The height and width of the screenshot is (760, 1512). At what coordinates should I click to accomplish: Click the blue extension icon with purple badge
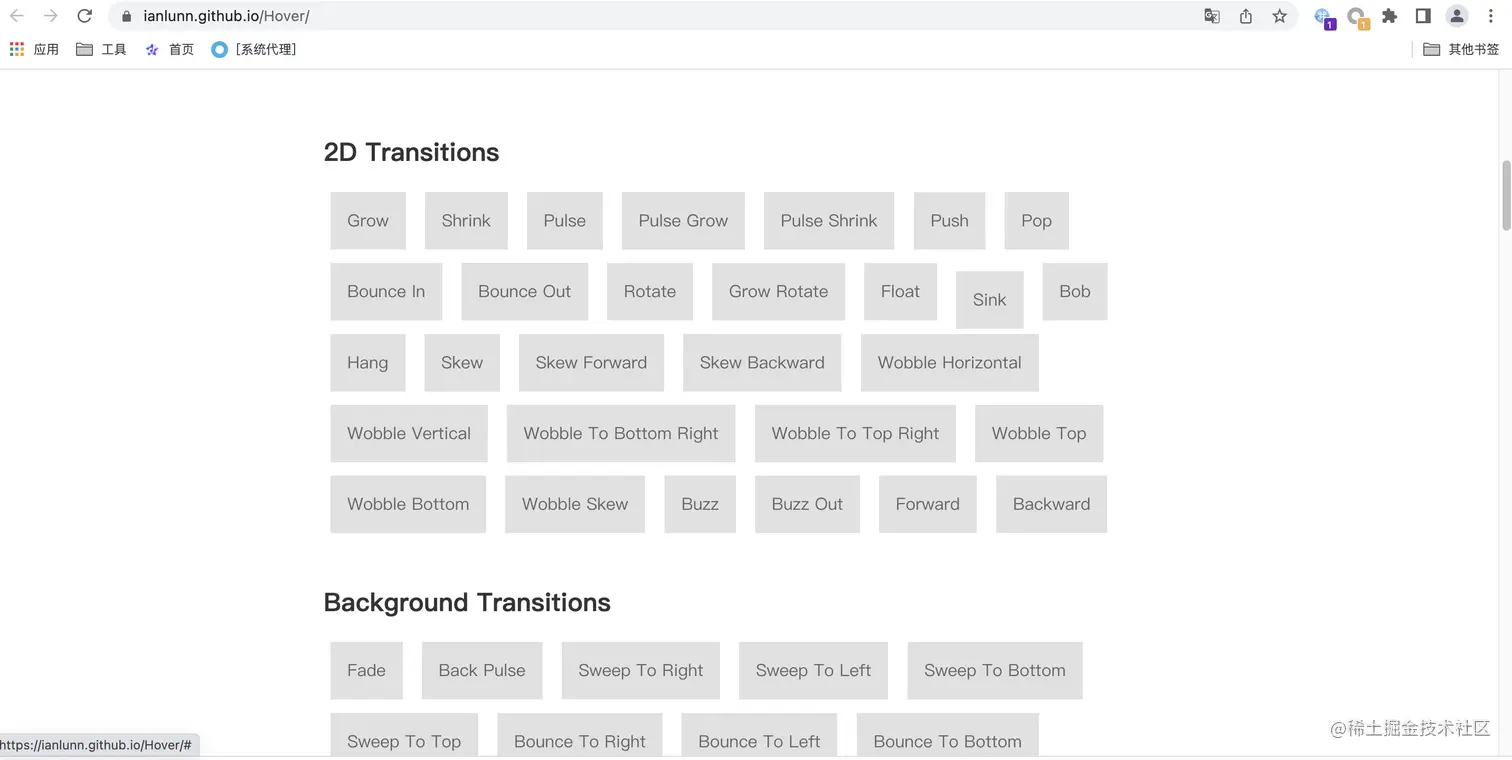[1324, 17]
